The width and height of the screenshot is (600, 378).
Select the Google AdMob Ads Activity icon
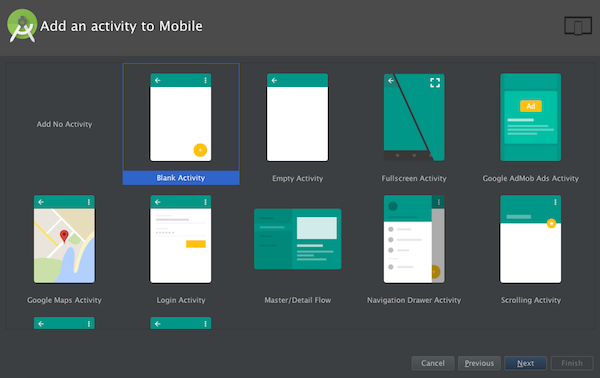(x=531, y=117)
